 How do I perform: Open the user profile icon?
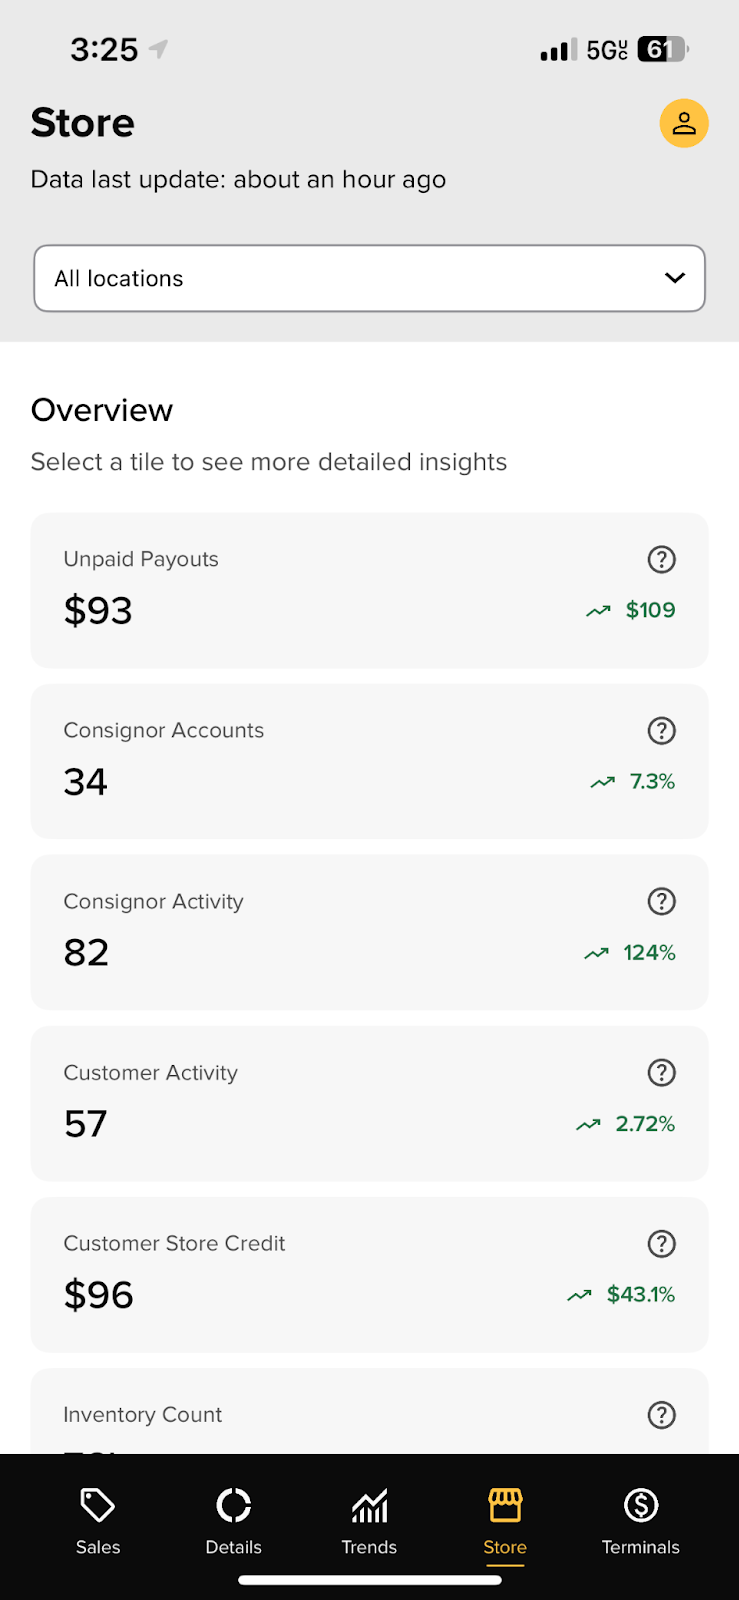click(x=684, y=123)
